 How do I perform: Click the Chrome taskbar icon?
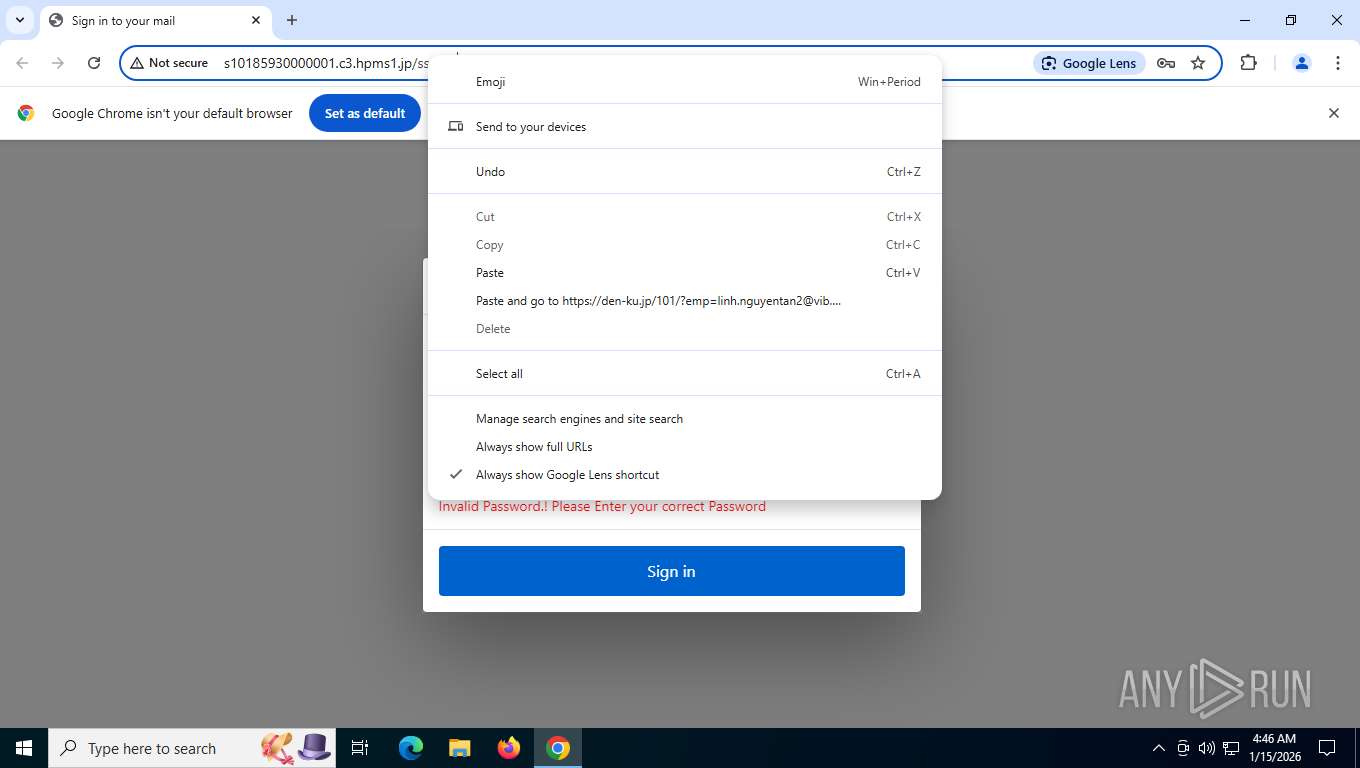[x=558, y=748]
